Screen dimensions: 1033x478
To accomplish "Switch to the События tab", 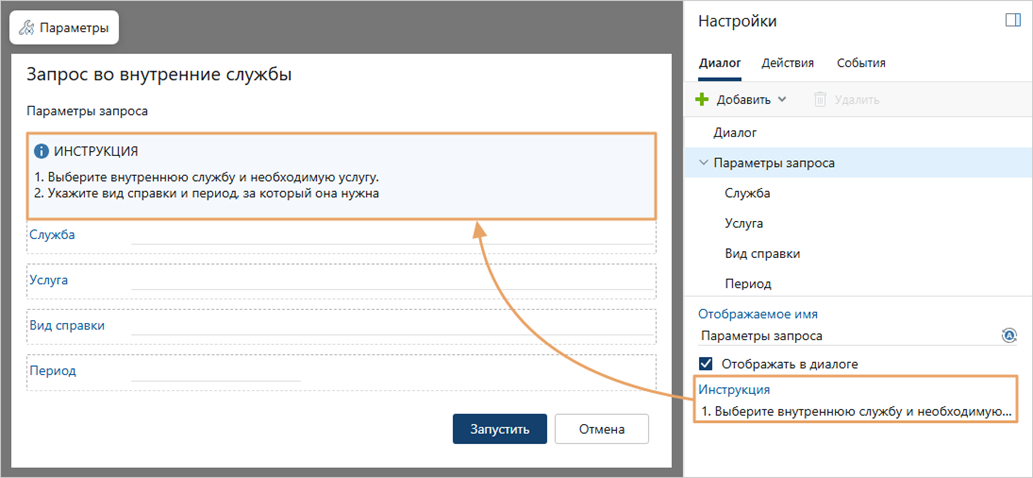I will 861,63.
